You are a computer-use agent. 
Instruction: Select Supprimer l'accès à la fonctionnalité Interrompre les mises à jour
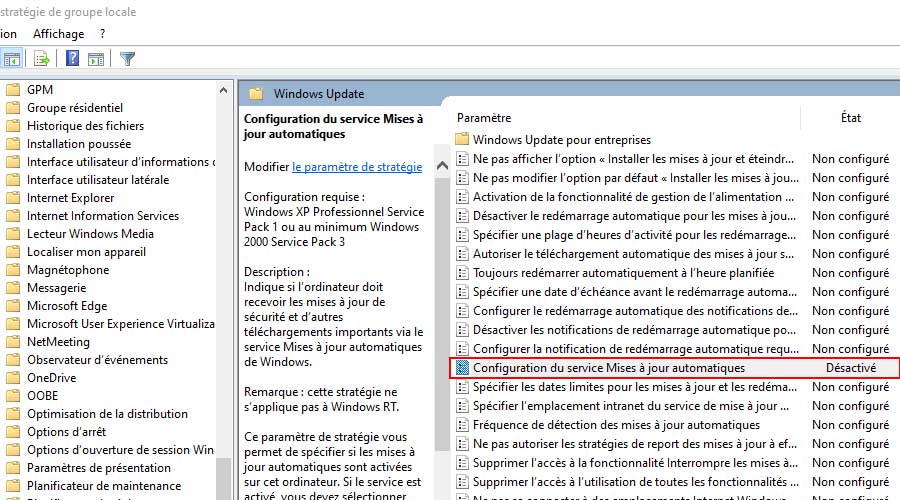click(635, 463)
